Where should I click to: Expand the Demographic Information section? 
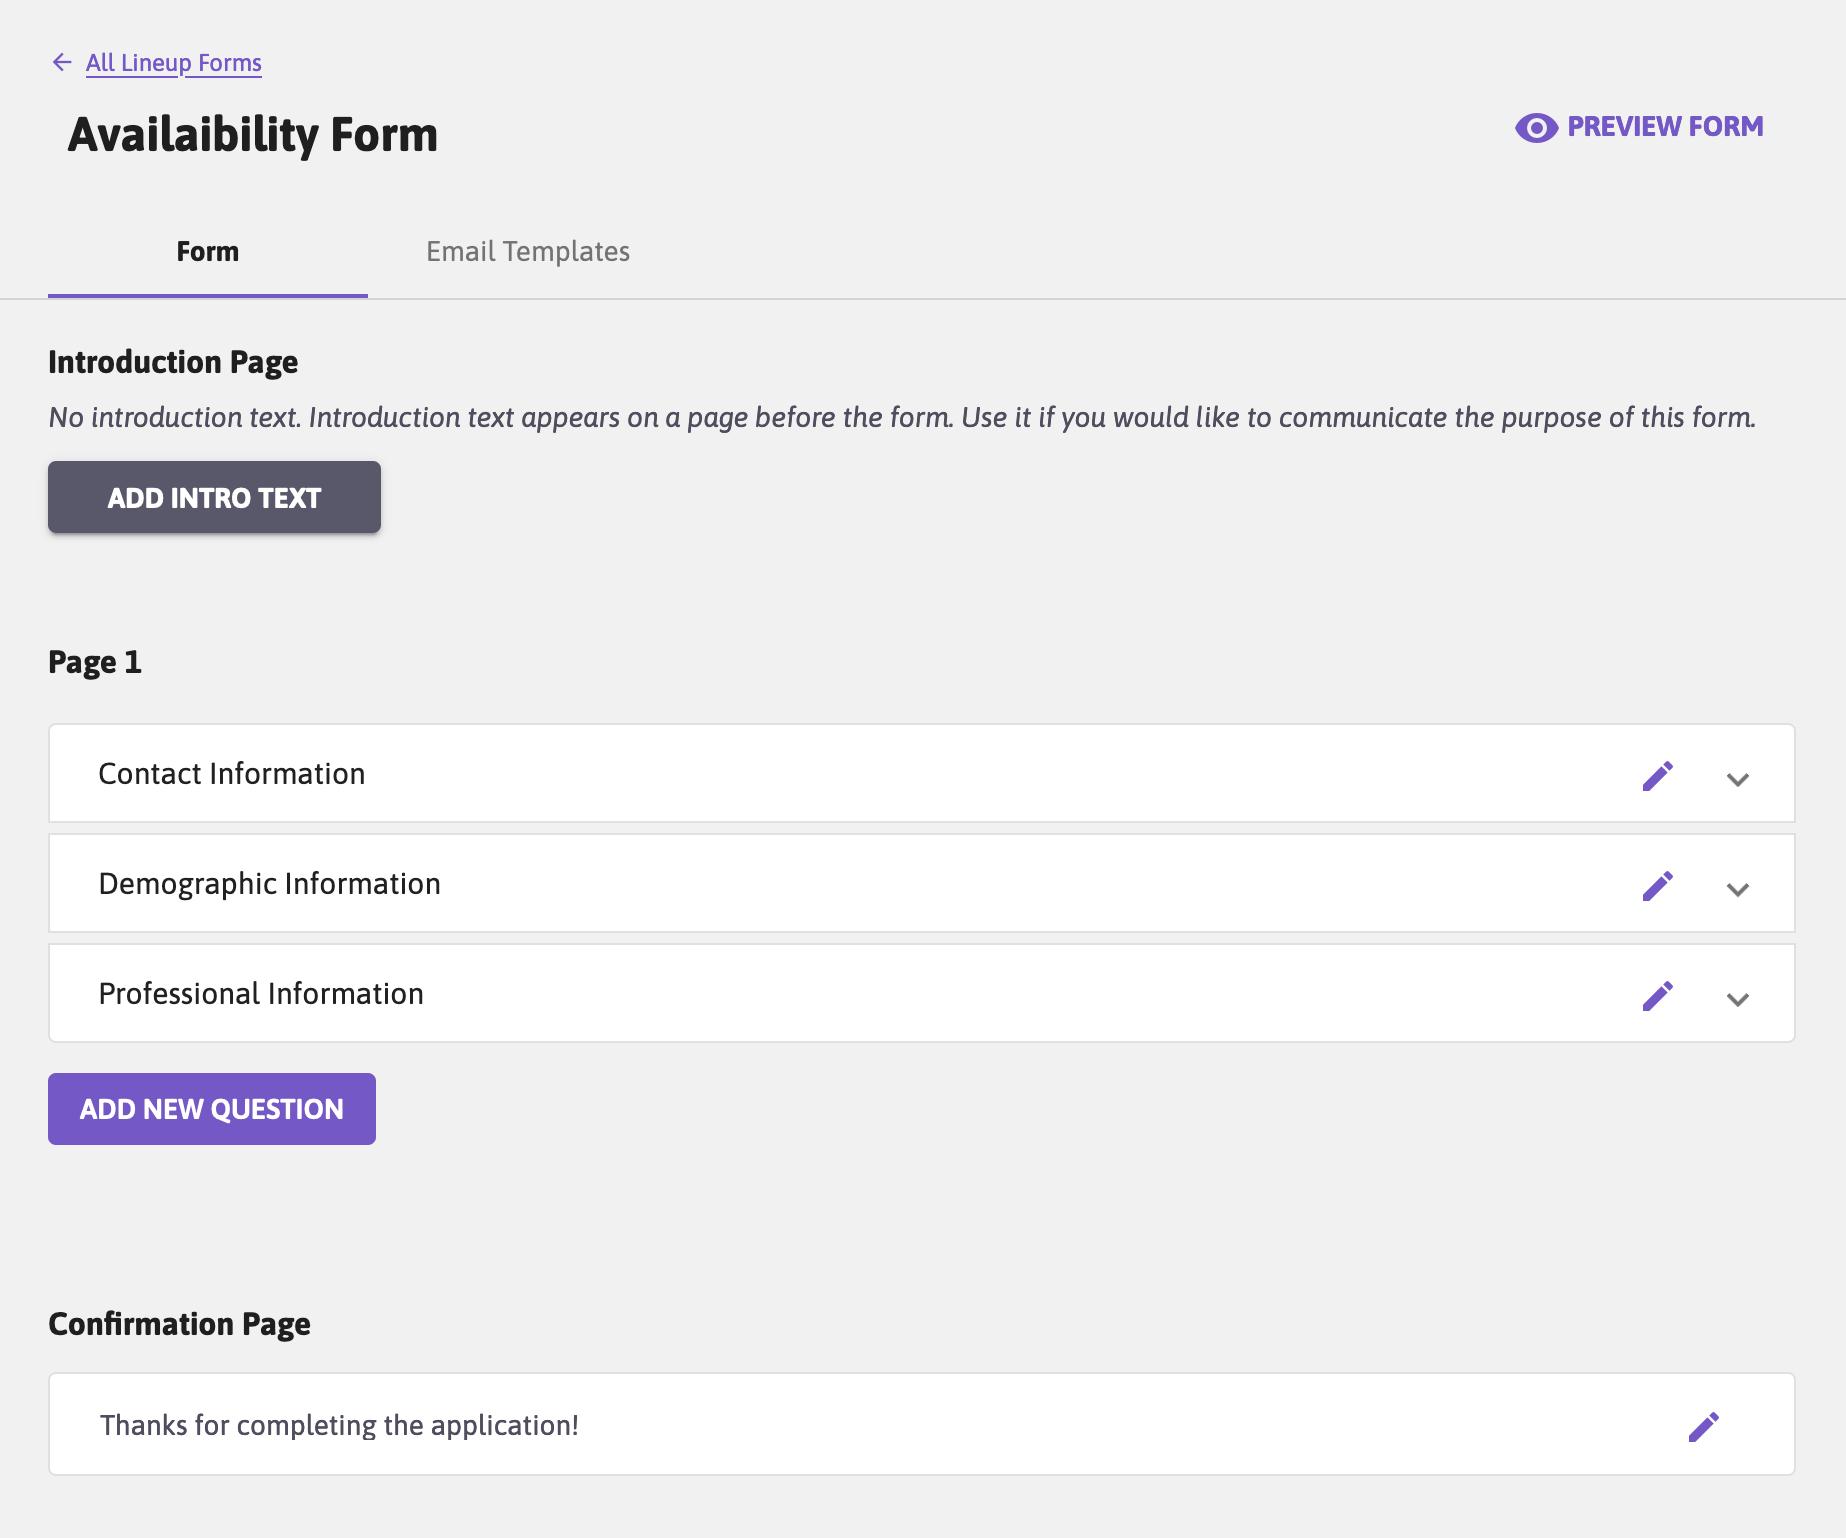[x=1738, y=888]
